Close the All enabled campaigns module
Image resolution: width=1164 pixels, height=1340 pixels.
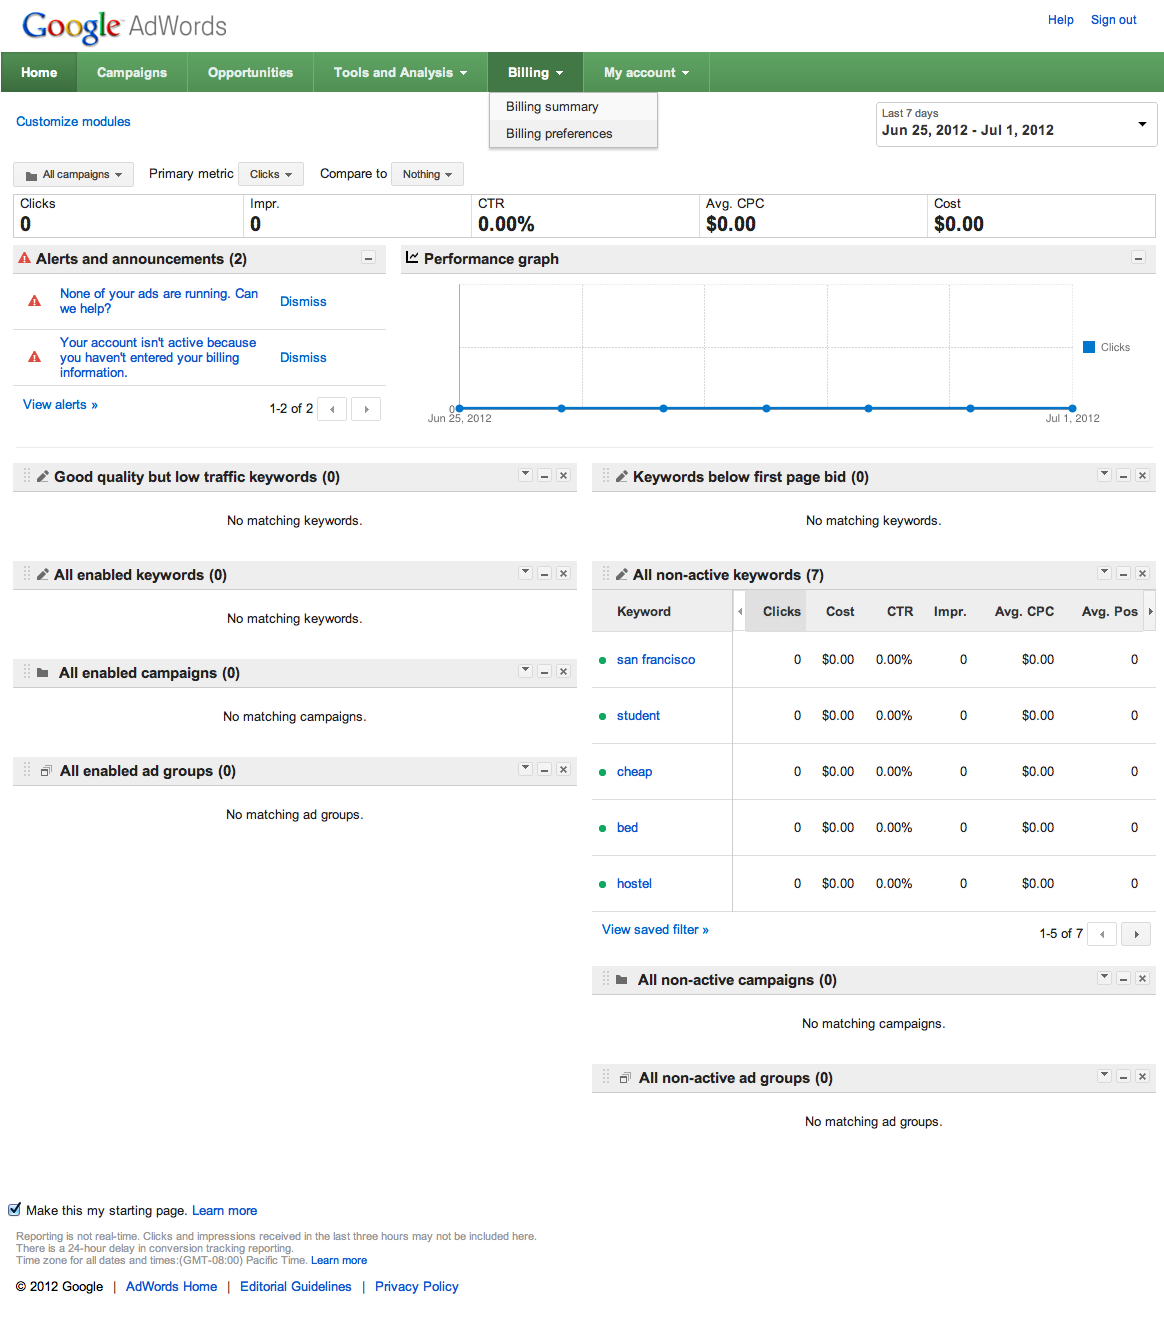[x=564, y=672]
